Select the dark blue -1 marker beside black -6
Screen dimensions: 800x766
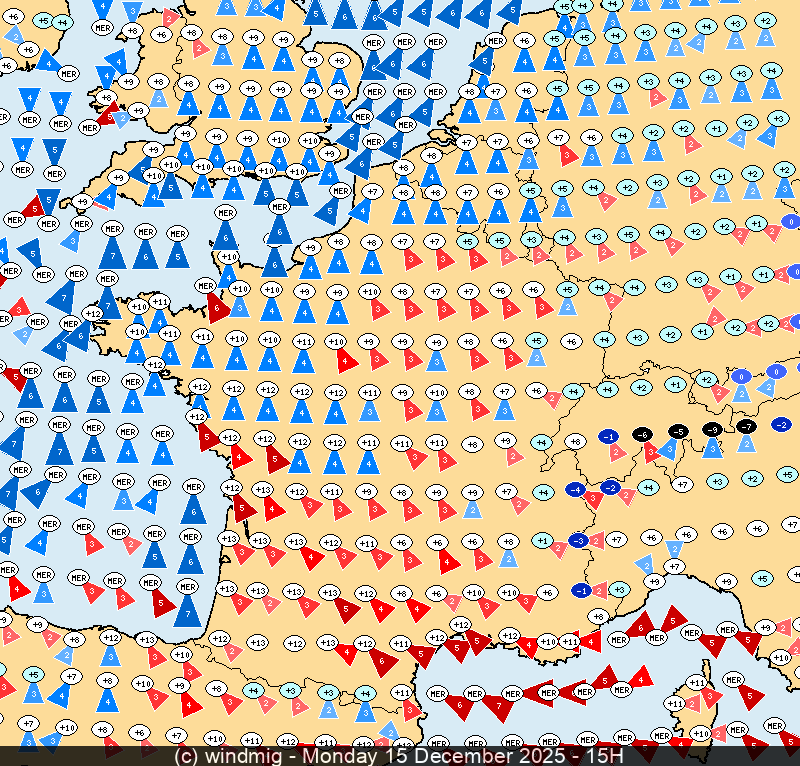click(x=608, y=436)
